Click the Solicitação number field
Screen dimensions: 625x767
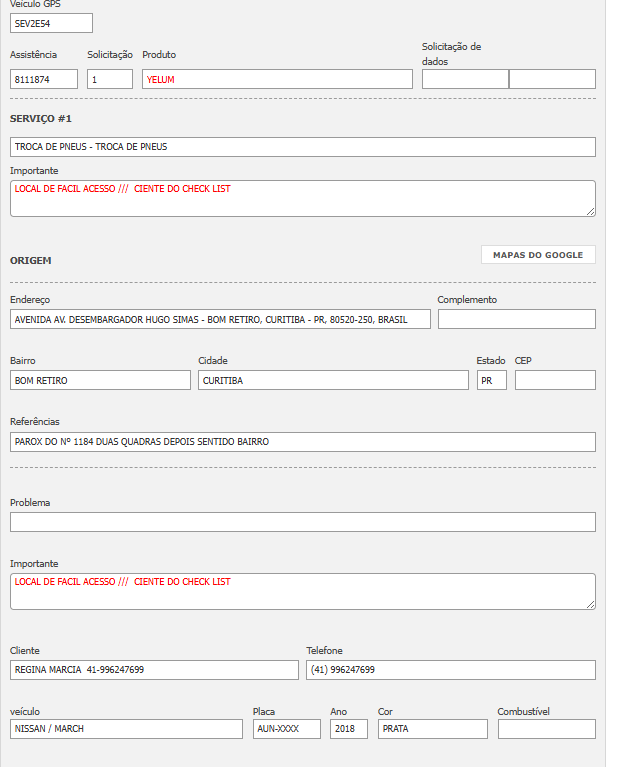tap(109, 79)
